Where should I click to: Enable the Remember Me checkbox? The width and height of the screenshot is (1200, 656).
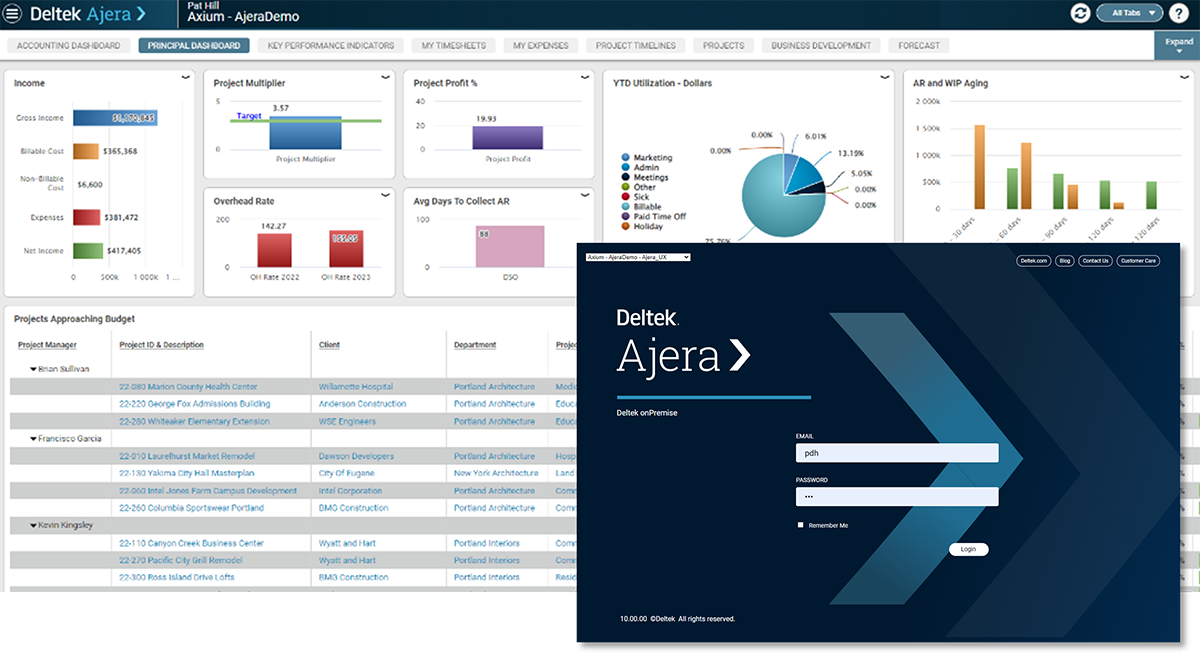coord(801,525)
